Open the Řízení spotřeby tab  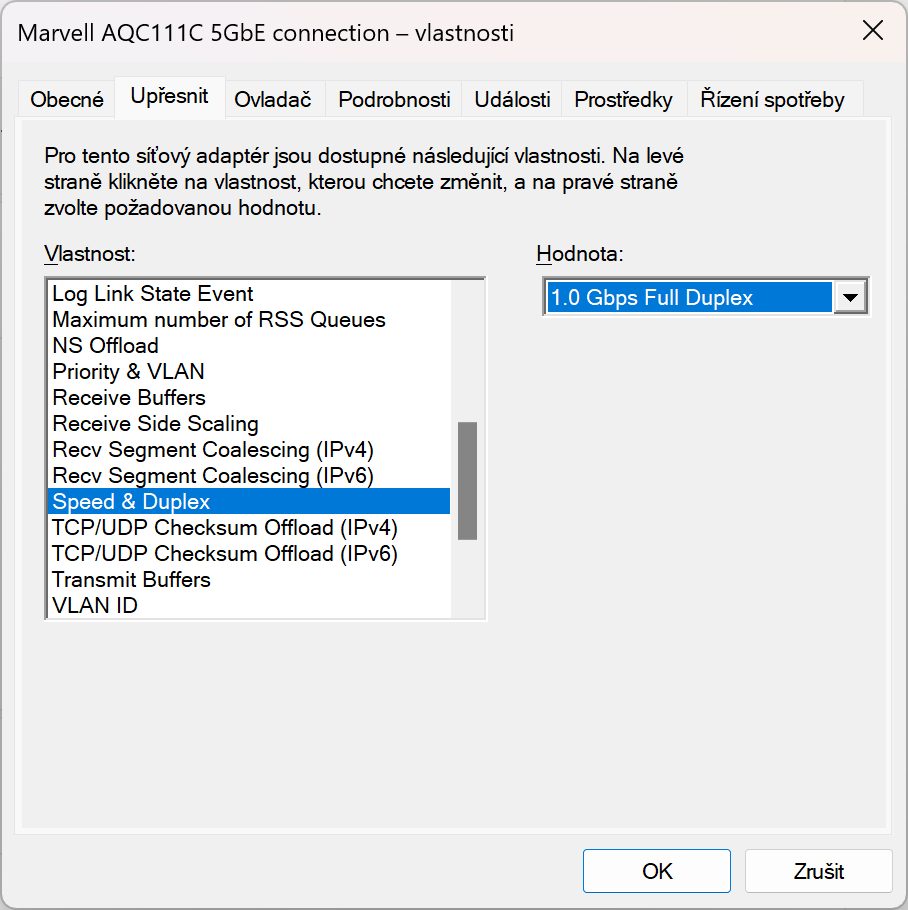point(772,100)
